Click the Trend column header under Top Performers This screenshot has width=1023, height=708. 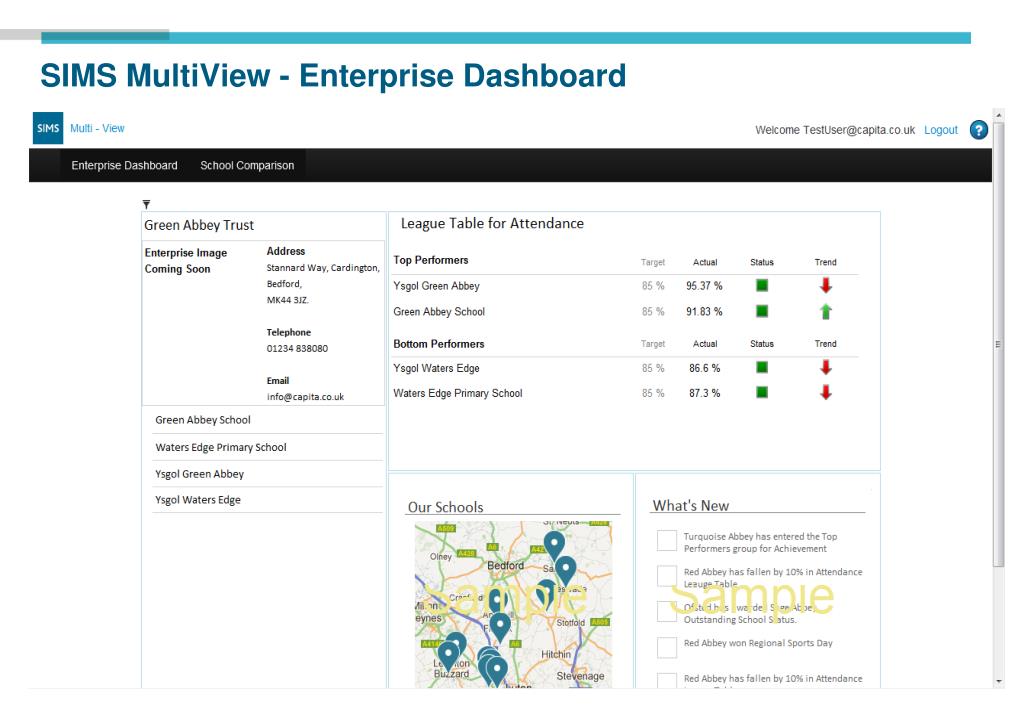point(825,262)
